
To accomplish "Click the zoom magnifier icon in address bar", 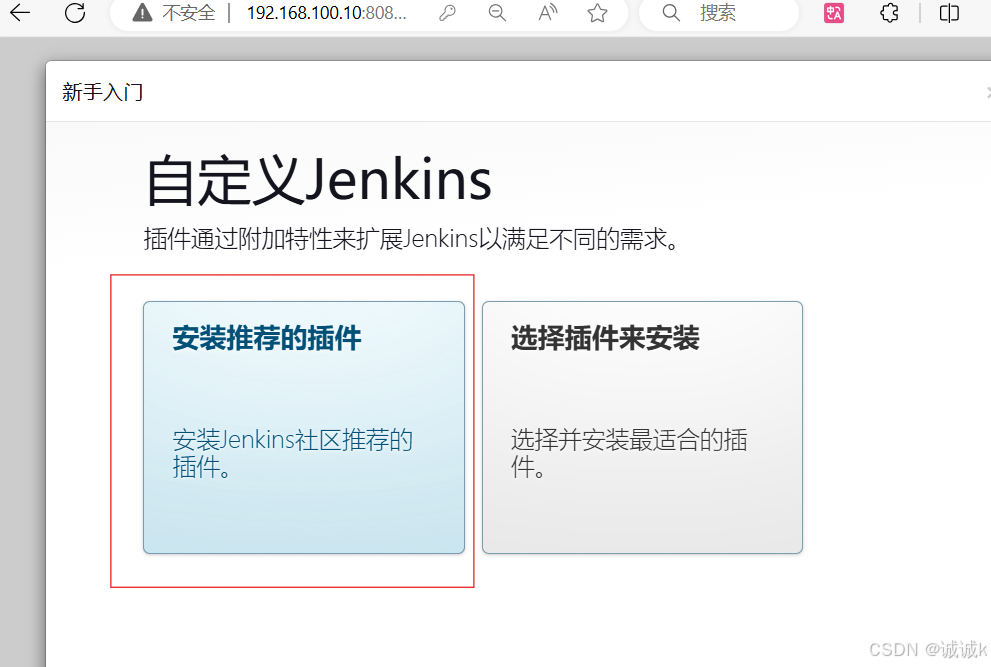I will point(497,13).
